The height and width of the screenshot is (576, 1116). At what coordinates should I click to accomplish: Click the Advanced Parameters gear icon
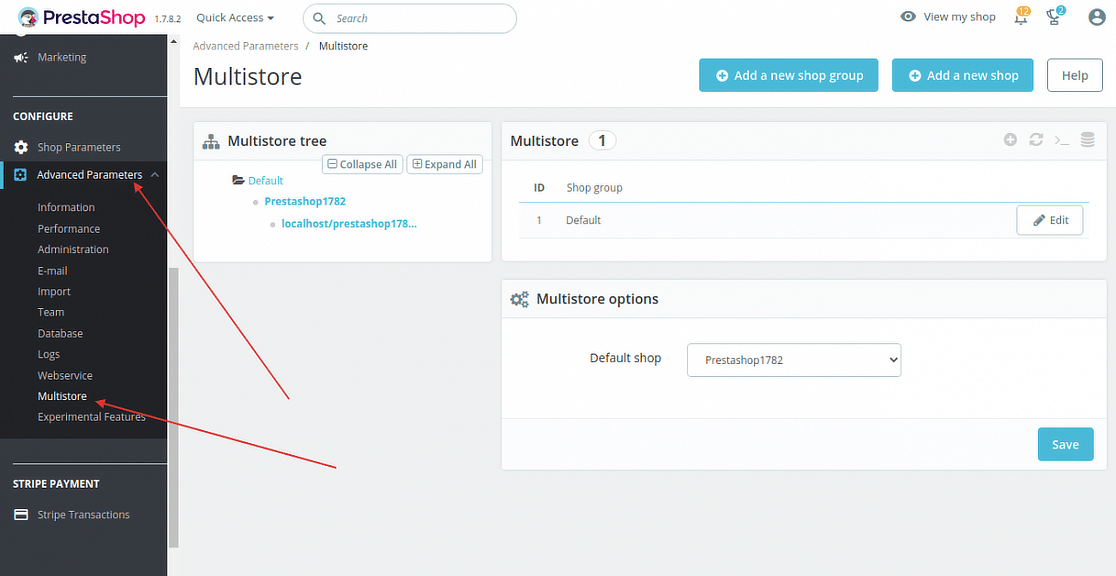(x=21, y=174)
